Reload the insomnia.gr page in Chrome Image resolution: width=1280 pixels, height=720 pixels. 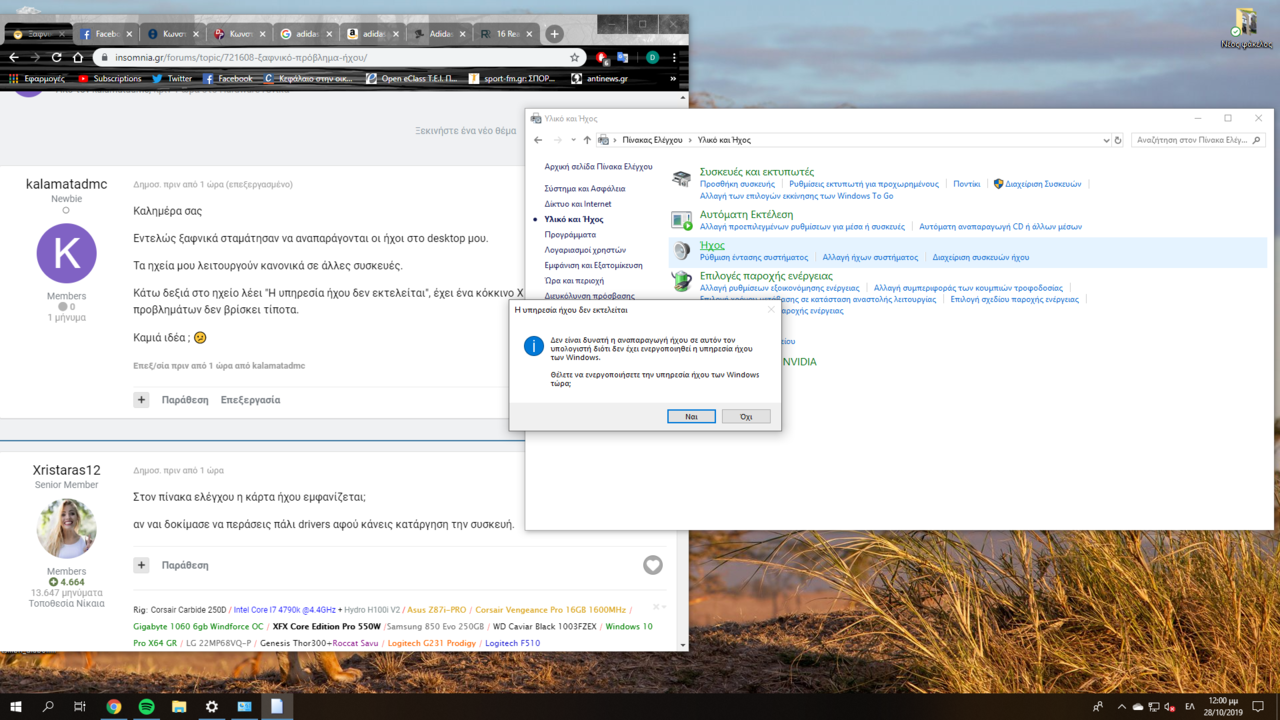click(x=56, y=57)
